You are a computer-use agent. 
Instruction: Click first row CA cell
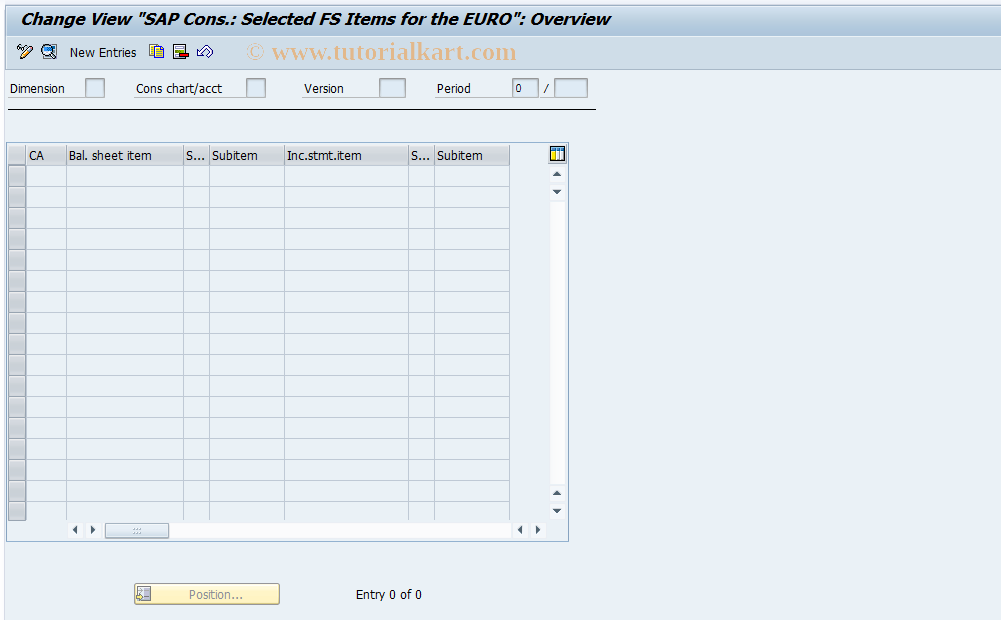[x=46, y=176]
